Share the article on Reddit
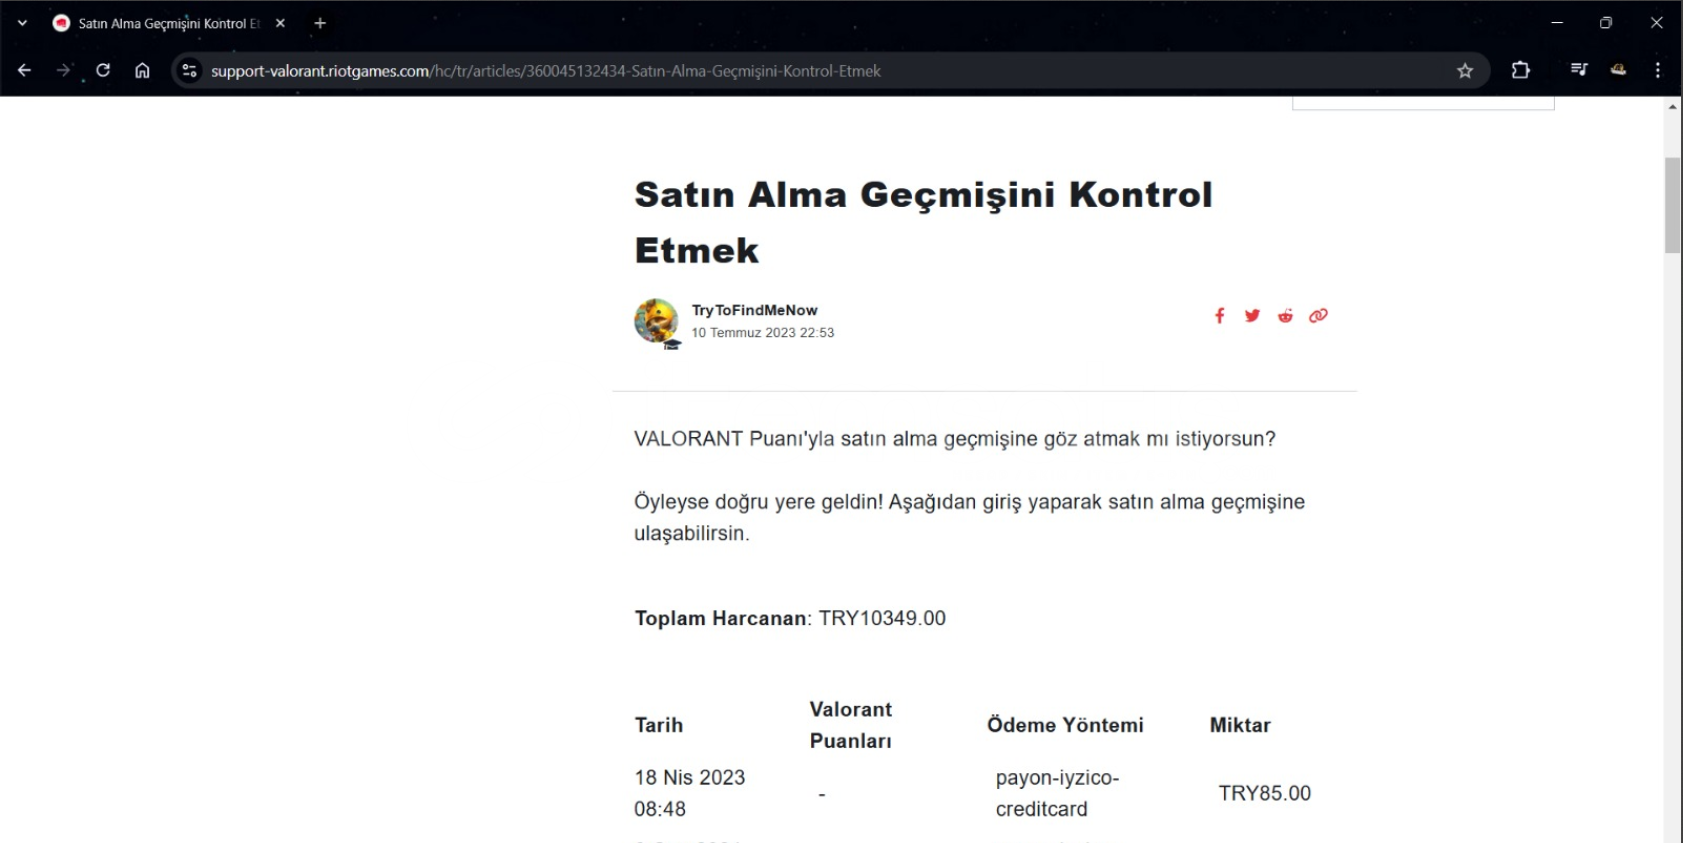Image resolution: width=1683 pixels, height=843 pixels. (x=1285, y=316)
